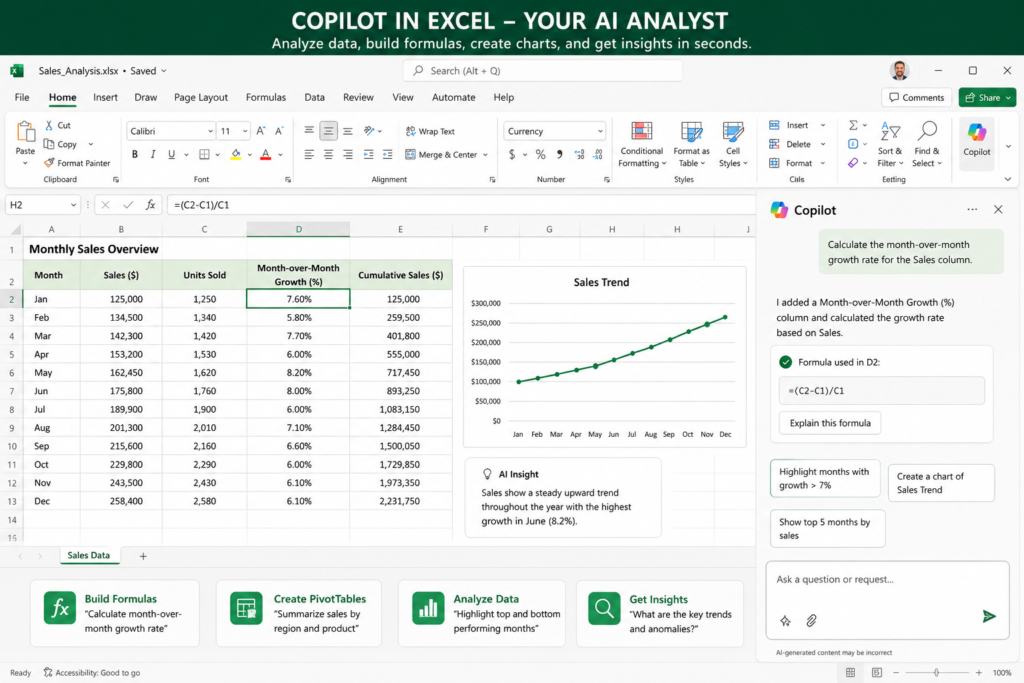Switch to the Formulas tab
The image size is (1024, 683).
[266, 97]
